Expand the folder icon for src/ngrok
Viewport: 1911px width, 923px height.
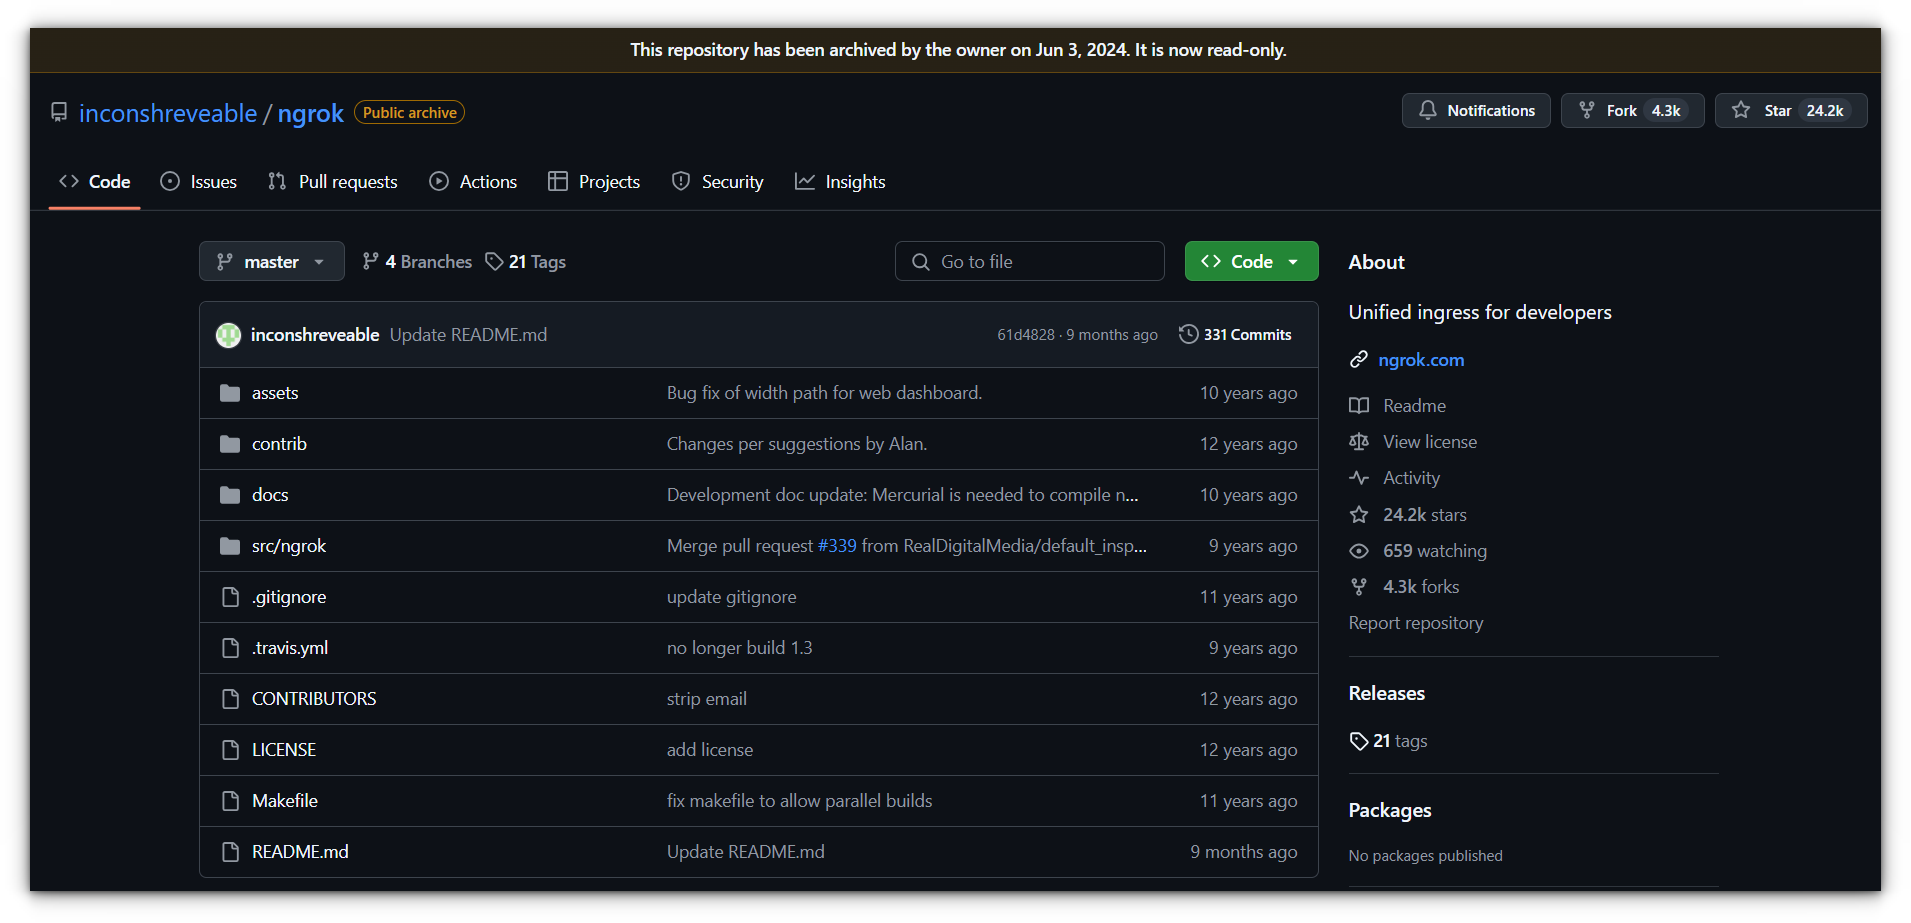229,546
